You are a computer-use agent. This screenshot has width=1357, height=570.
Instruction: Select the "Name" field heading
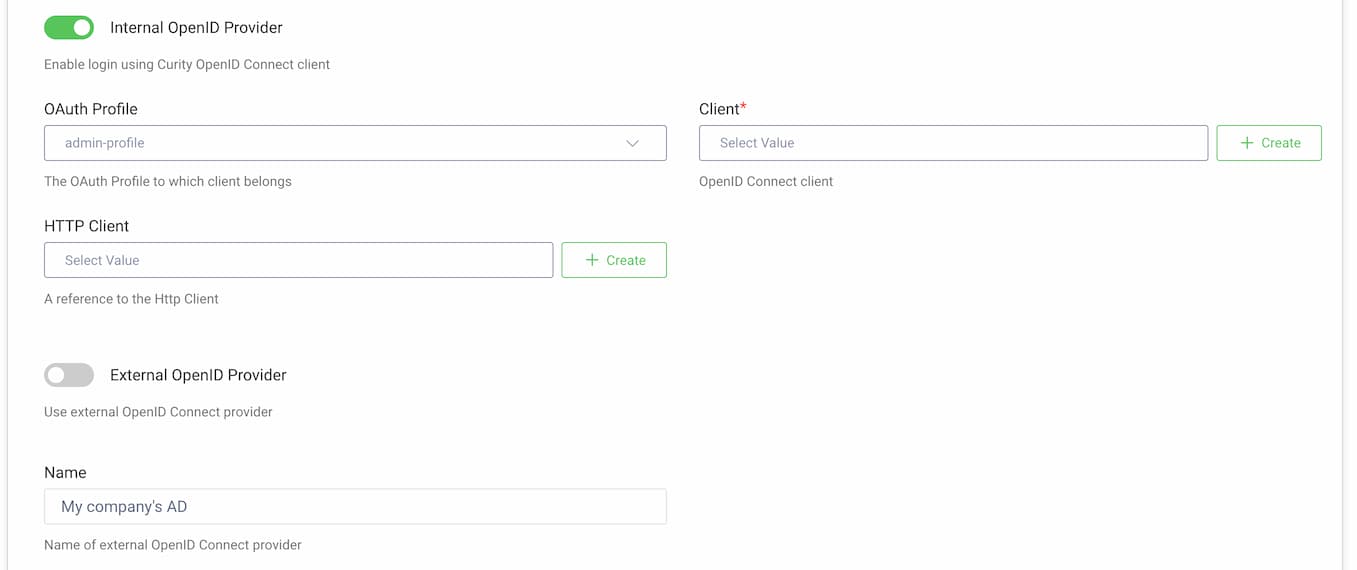click(x=65, y=472)
